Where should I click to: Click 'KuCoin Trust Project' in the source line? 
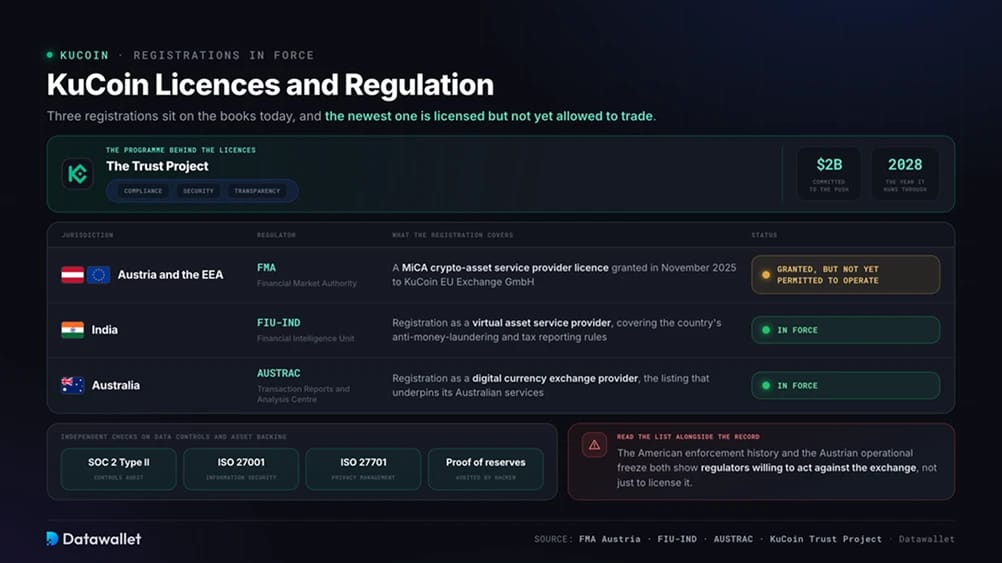(x=826, y=539)
